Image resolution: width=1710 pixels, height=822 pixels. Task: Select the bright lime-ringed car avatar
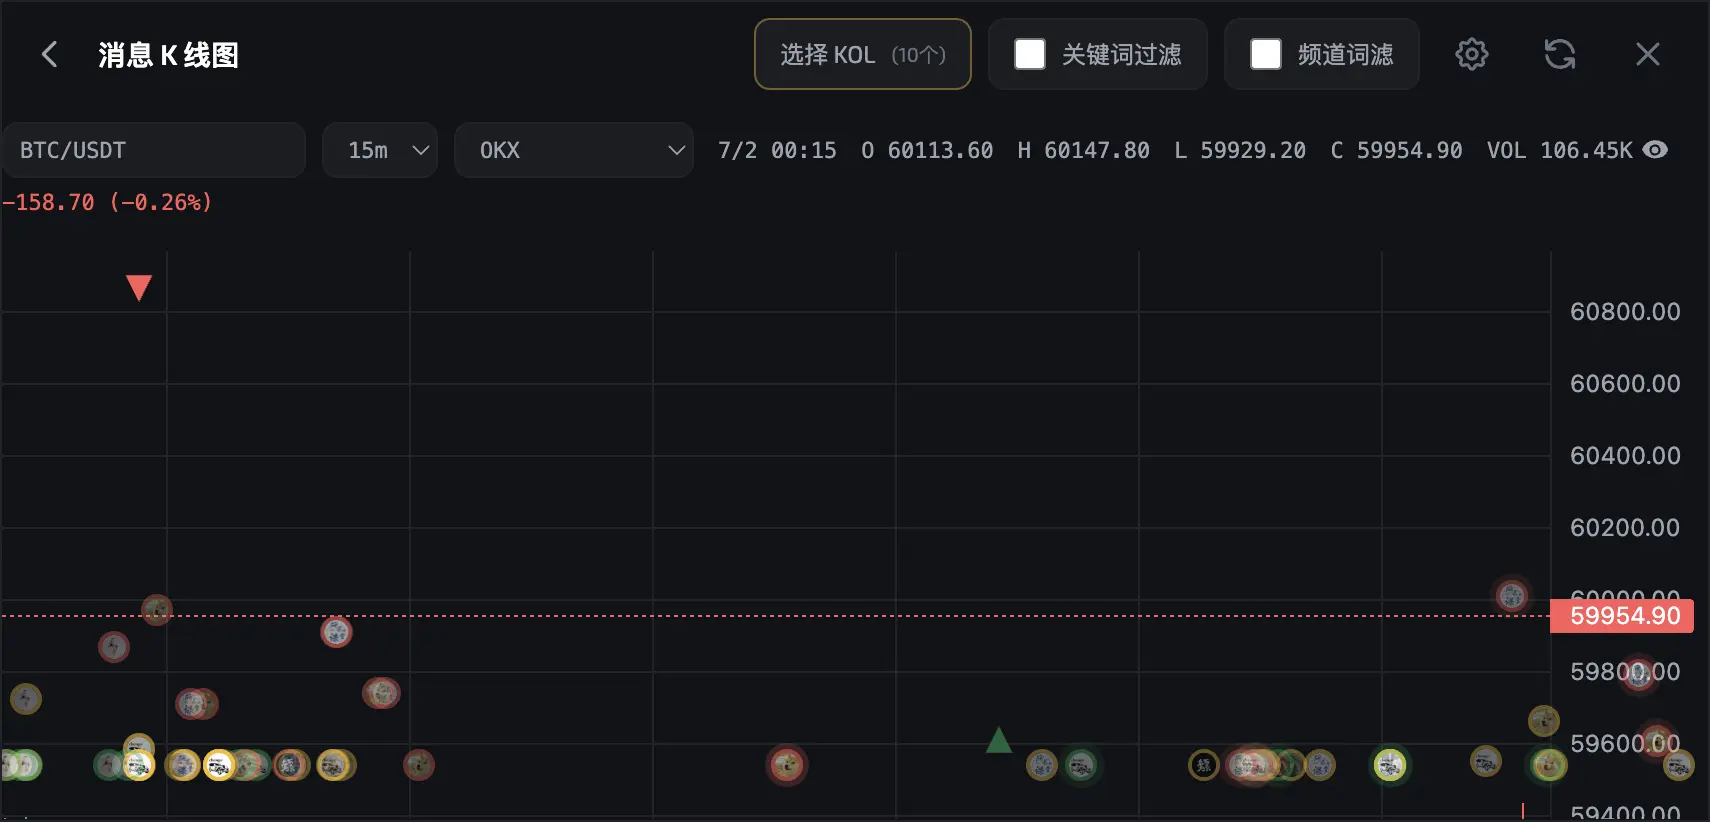tap(1390, 766)
